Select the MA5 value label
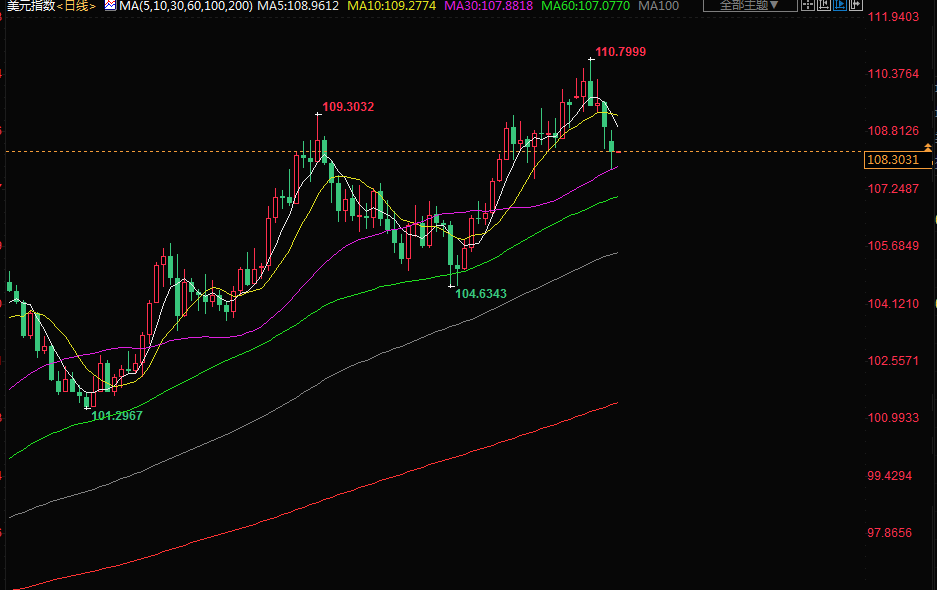 pyautogui.click(x=298, y=6)
